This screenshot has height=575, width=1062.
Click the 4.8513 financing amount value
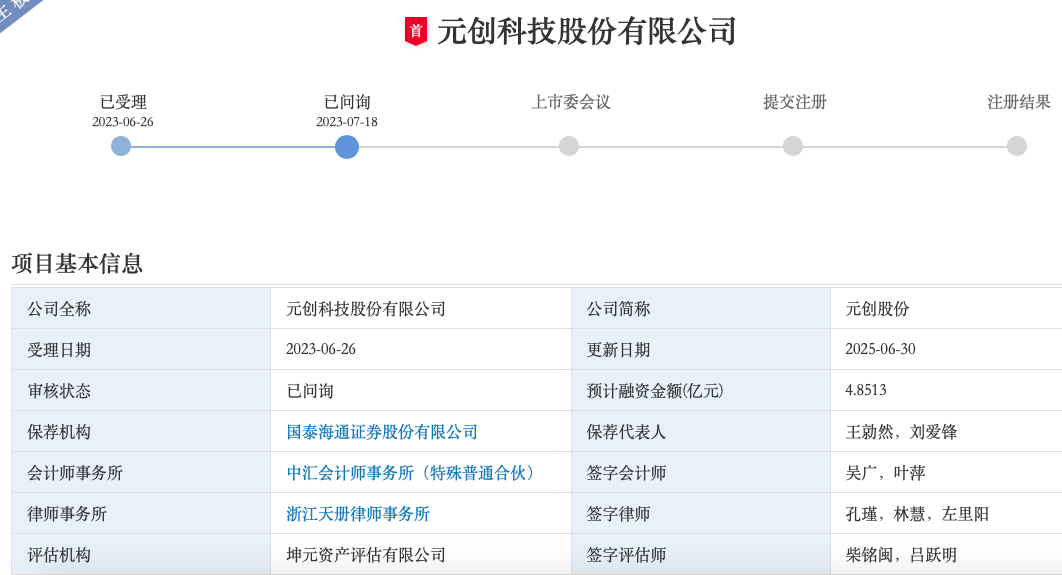tap(866, 390)
